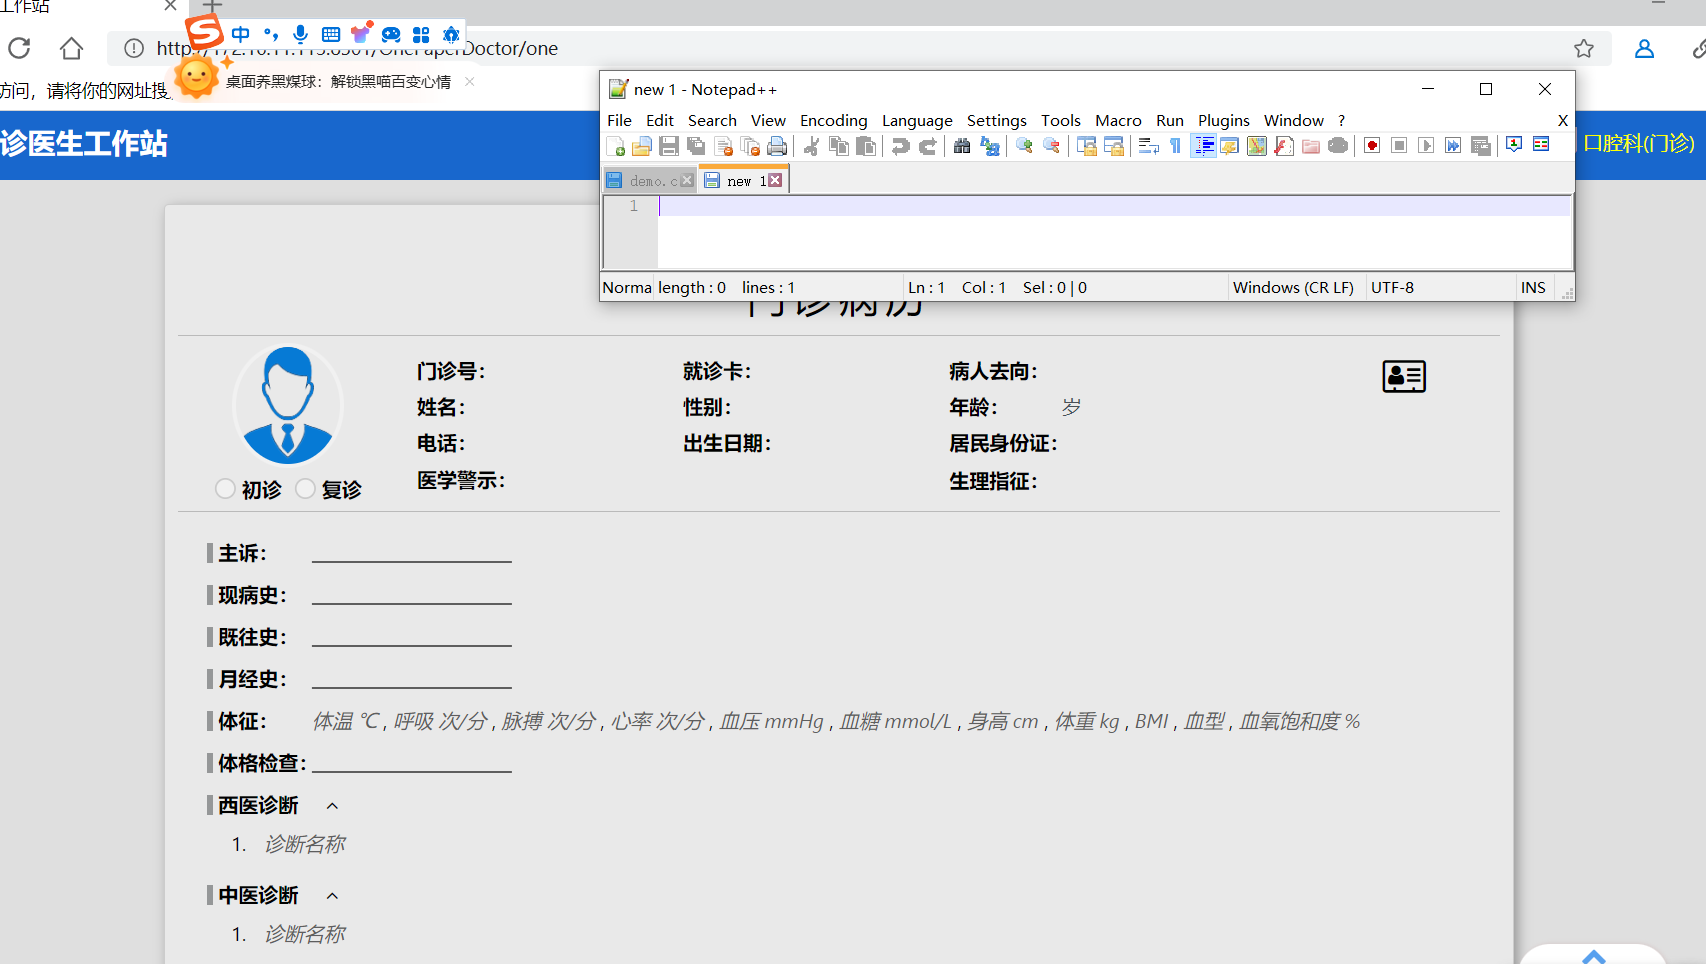The image size is (1706, 964).
Task: Open the Plugins menu in Notepad++
Action: pos(1223,120)
